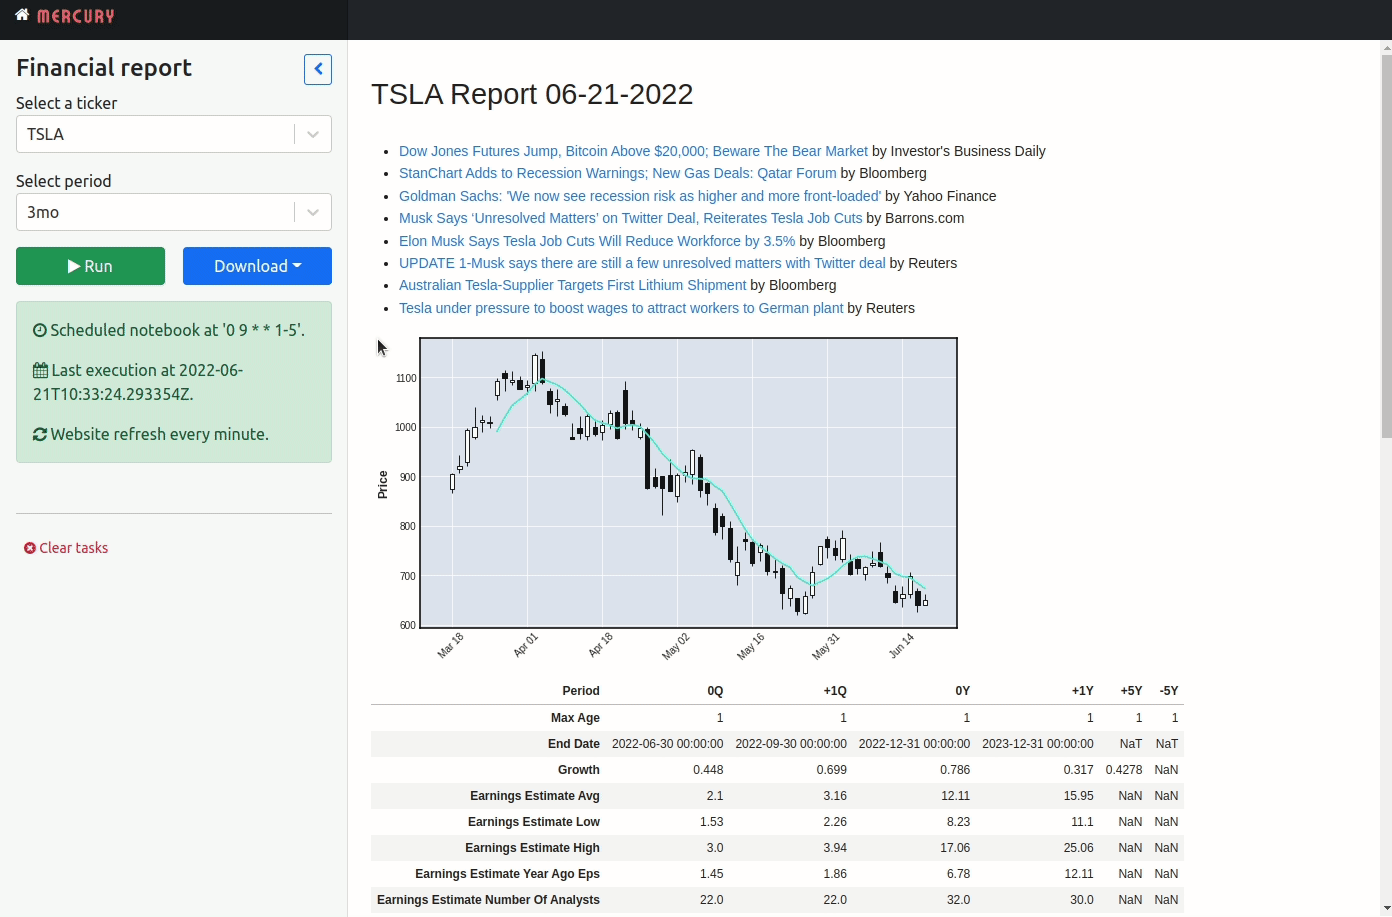The image size is (1392, 917).
Task: Click 'Earnings Estimate Year Ago Eps' row label
Action: click(508, 874)
